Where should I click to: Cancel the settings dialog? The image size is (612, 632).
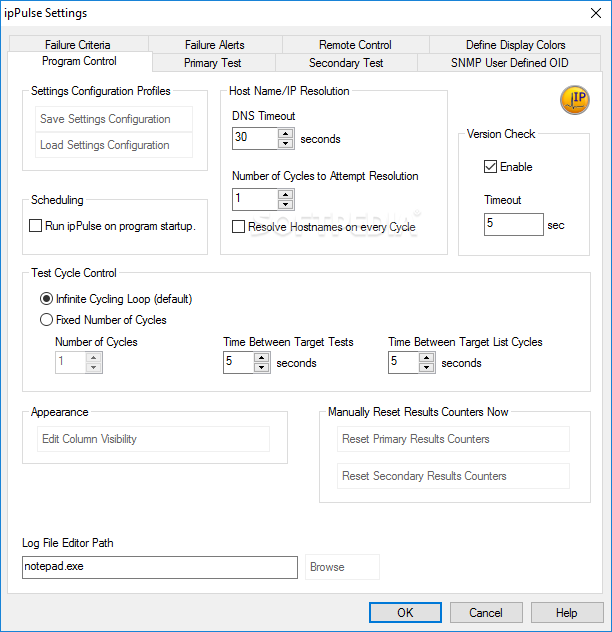(x=486, y=613)
